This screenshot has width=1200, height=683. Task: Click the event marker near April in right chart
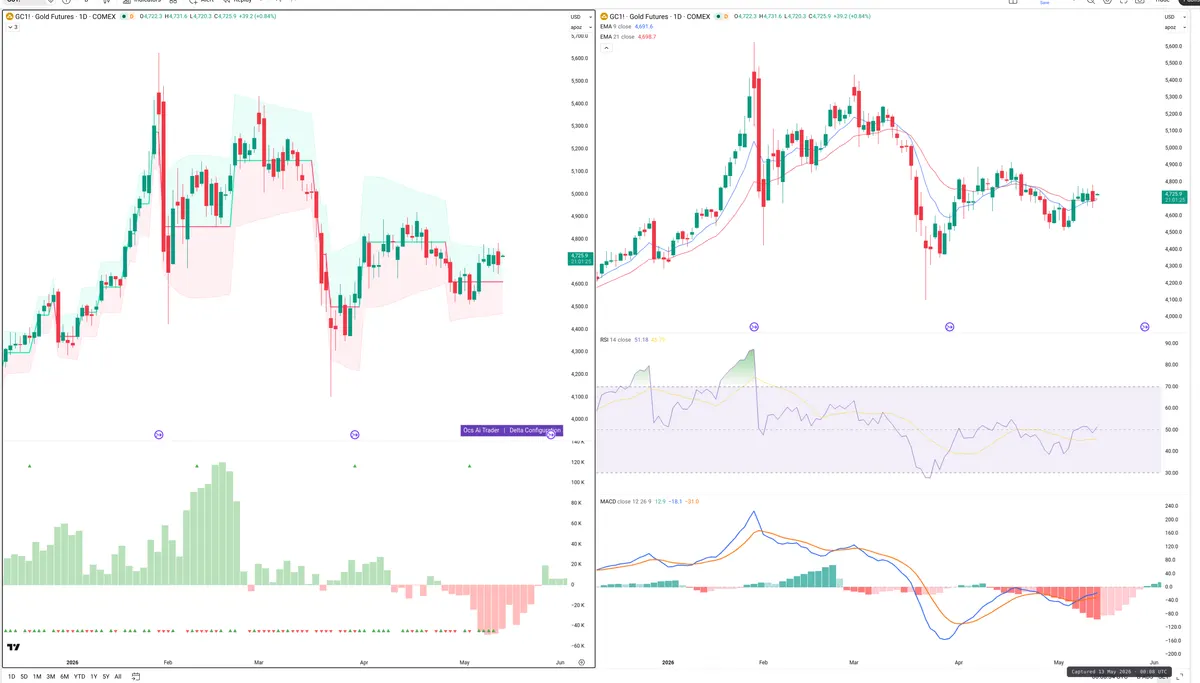[x=949, y=327]
